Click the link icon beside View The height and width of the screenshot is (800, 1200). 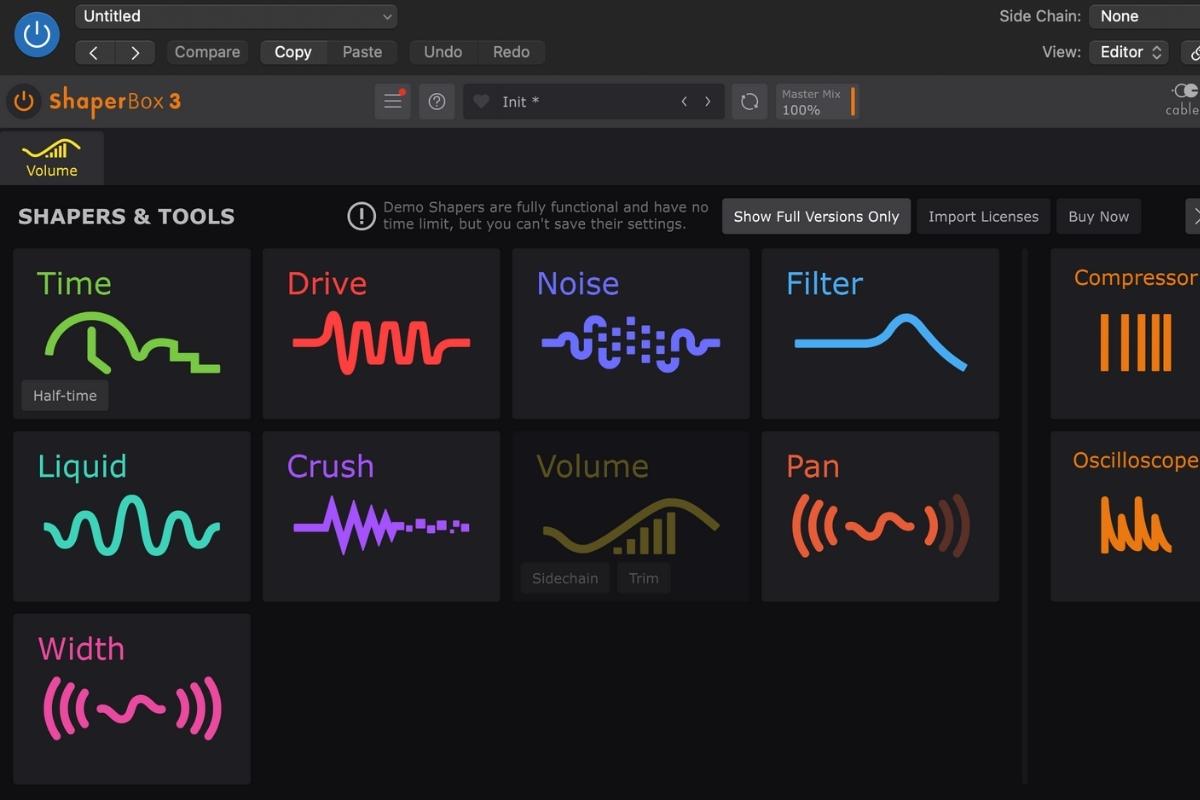tap(1191, 52)
